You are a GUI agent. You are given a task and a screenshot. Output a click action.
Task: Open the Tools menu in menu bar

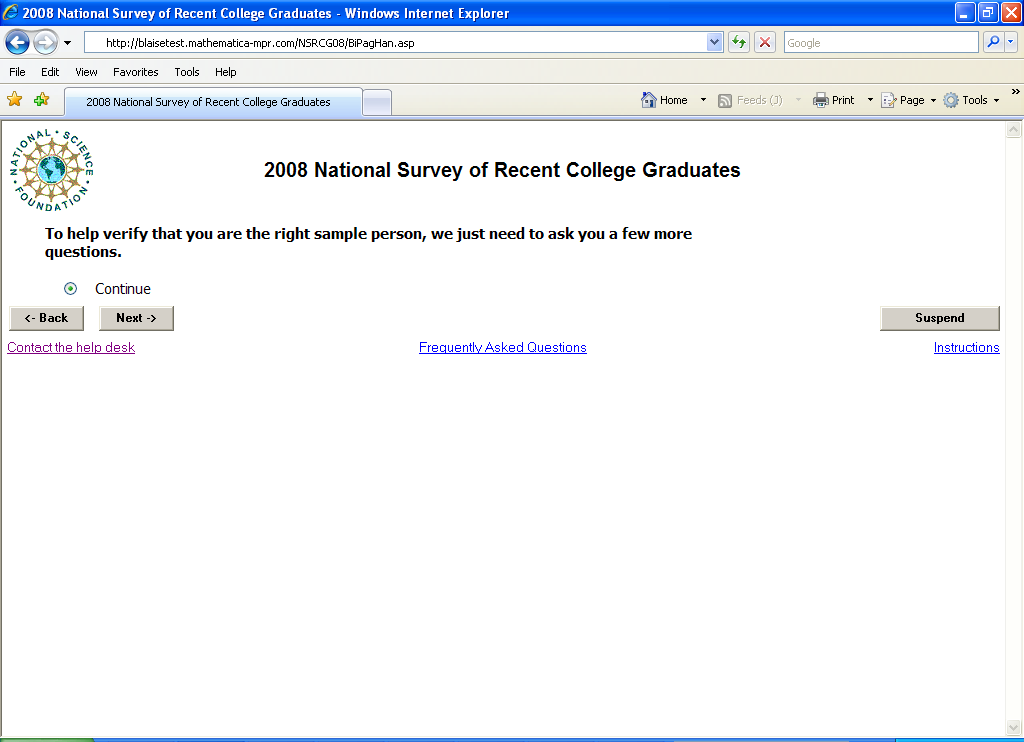pyautogui.click(x=187, y=72)
